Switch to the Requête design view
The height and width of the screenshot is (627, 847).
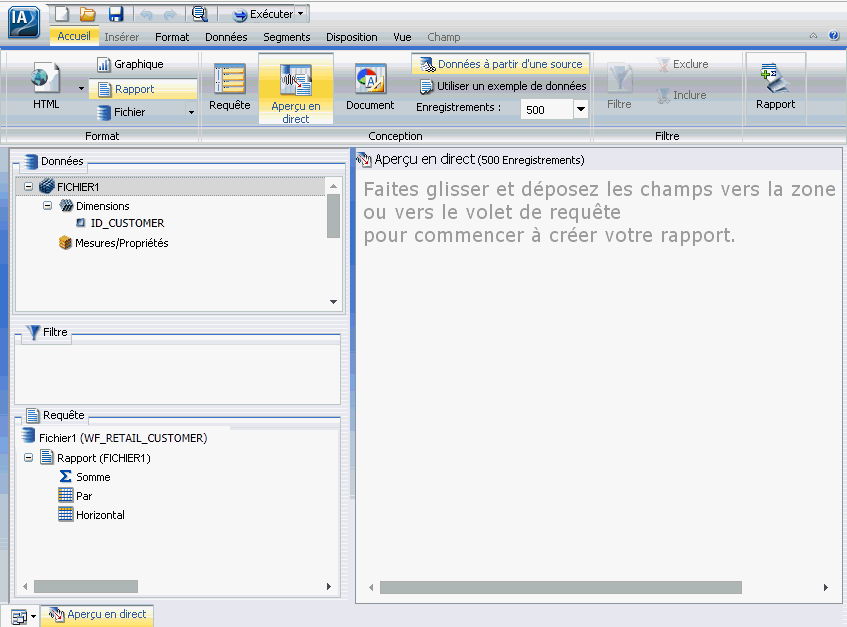[230, 87]
